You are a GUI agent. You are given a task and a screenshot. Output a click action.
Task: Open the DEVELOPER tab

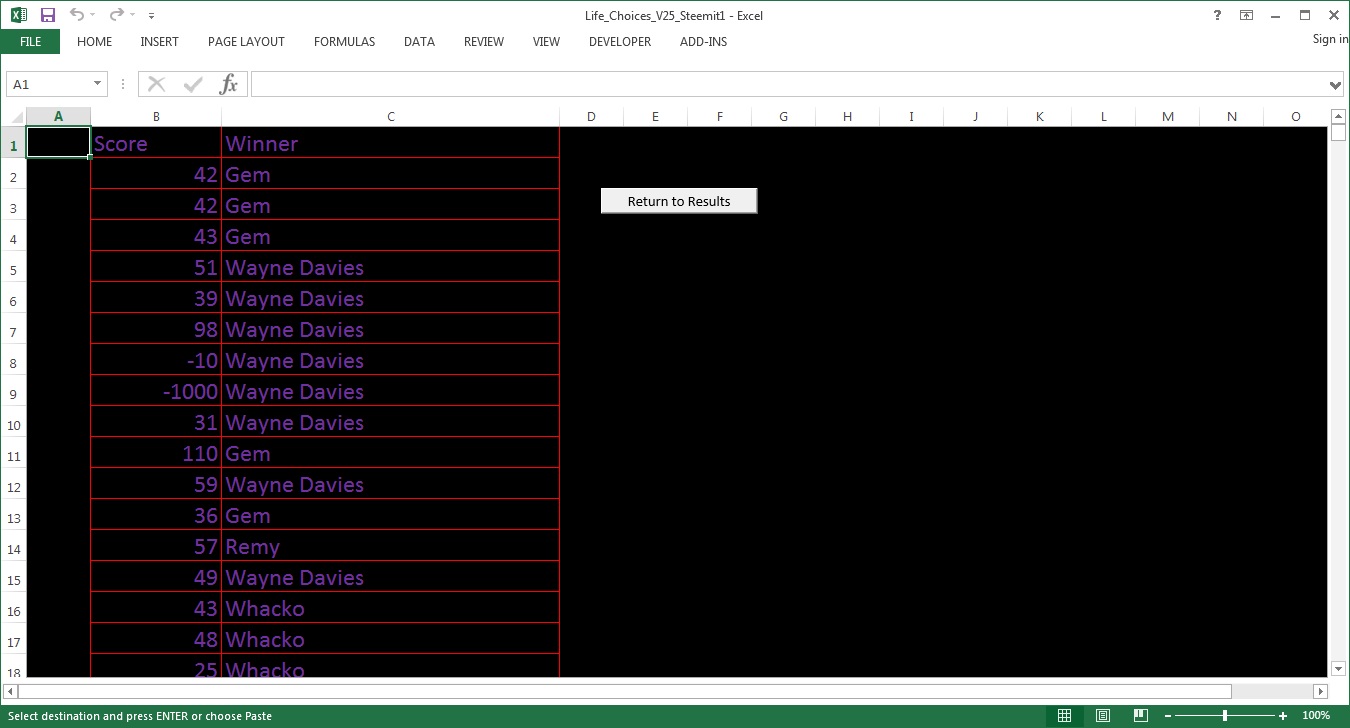tap(620, 42)
